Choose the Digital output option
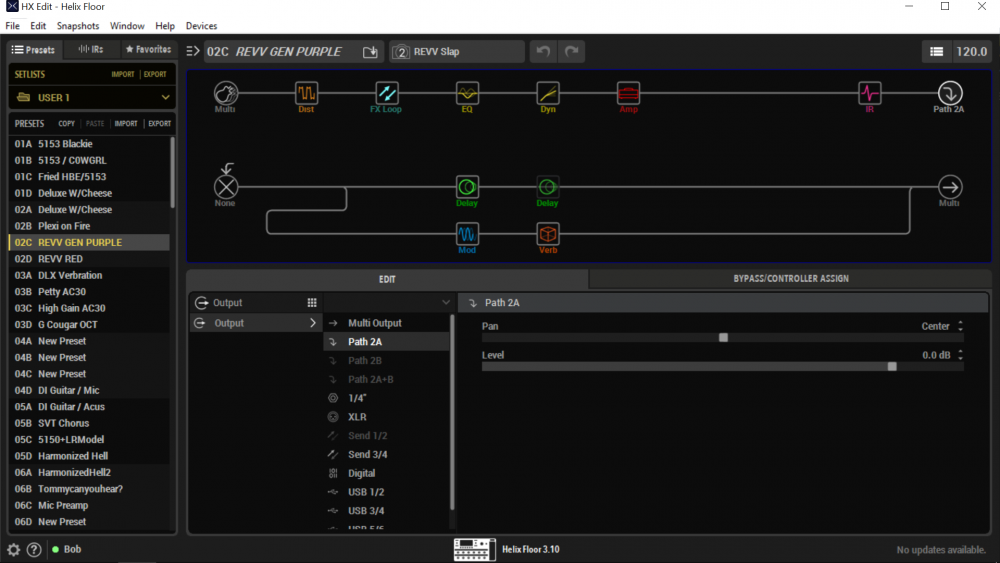This screenshot has height=563, width=1000. [386, 473]
